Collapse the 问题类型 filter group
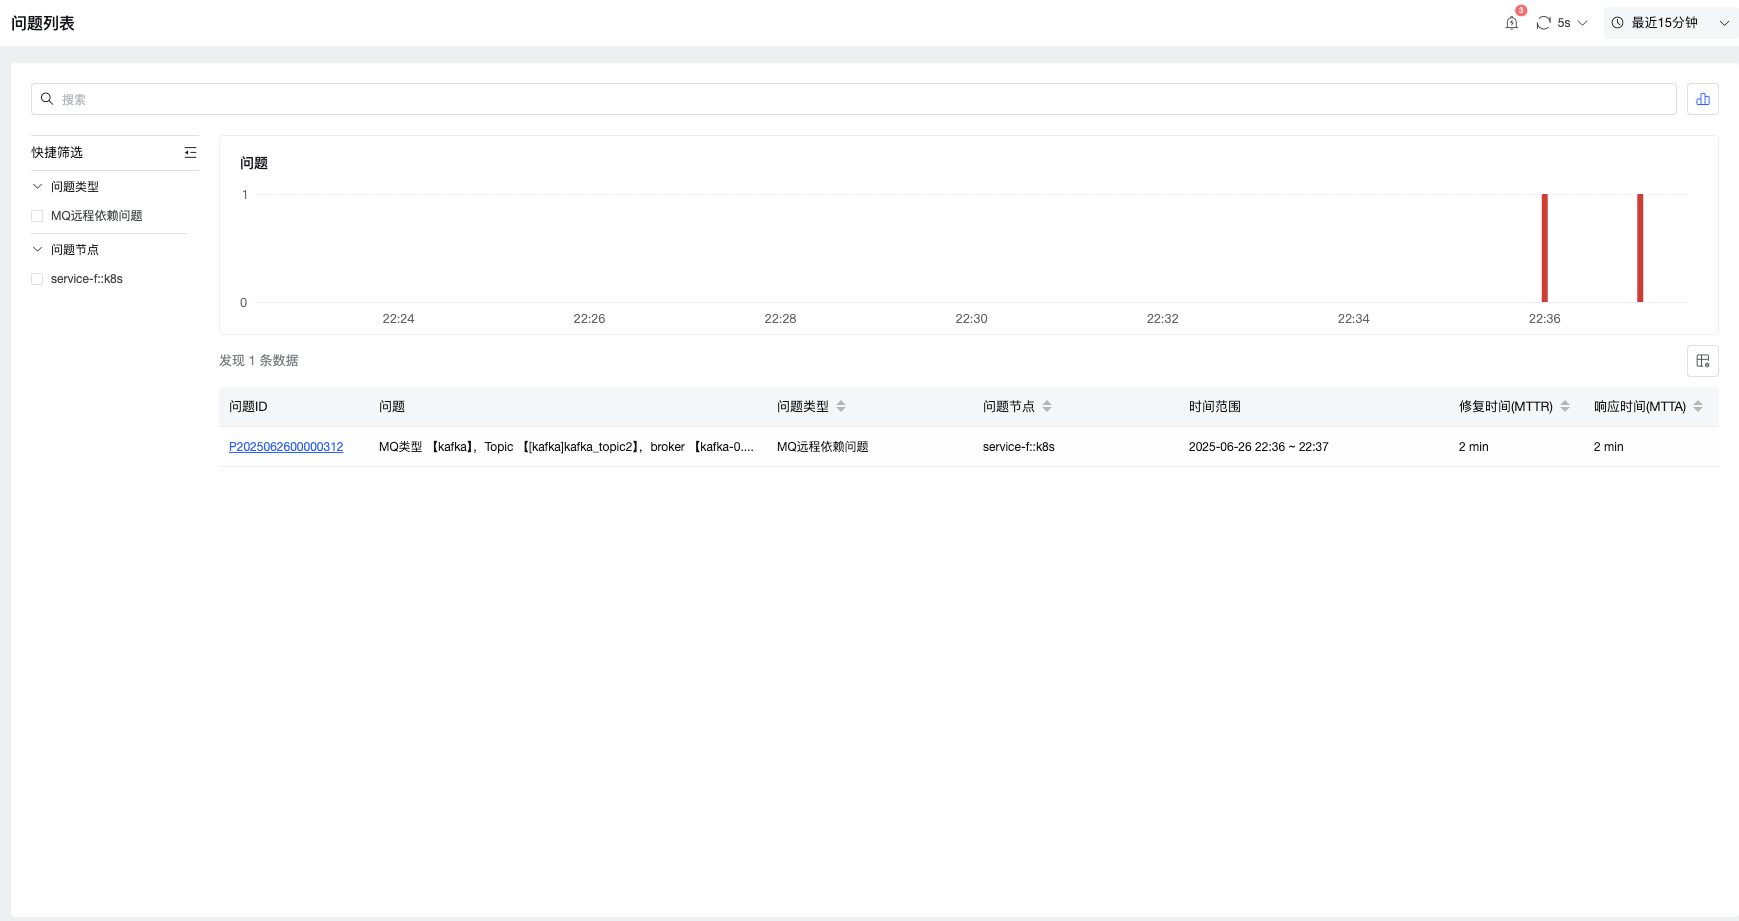1739x921 pixels. click(38, 187)
